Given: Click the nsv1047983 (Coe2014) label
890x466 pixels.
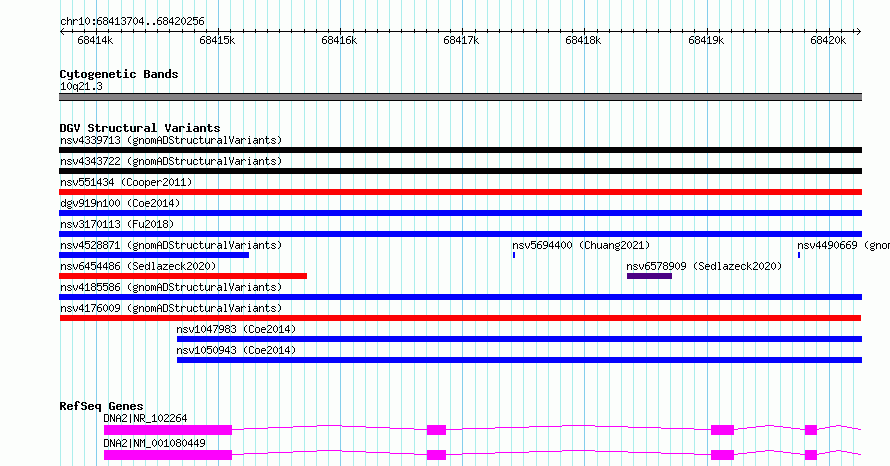Looking at the screenshot, I should [x=236, y=329].
